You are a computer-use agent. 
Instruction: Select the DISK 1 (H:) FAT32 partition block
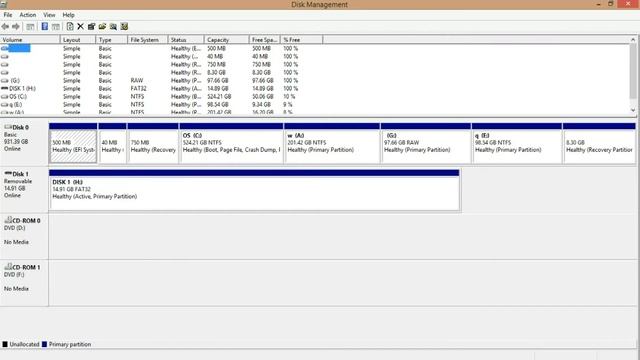[x=254, y=190]
